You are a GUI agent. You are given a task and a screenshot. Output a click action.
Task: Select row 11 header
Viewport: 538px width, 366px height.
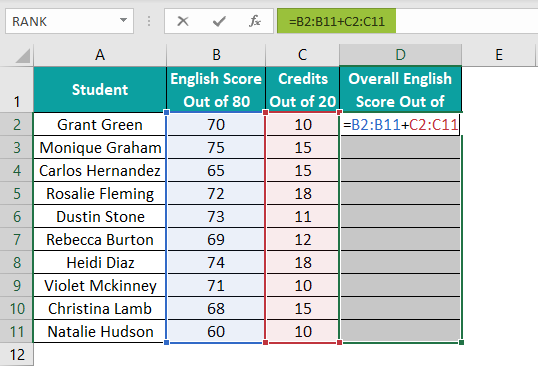pos(16,331)
